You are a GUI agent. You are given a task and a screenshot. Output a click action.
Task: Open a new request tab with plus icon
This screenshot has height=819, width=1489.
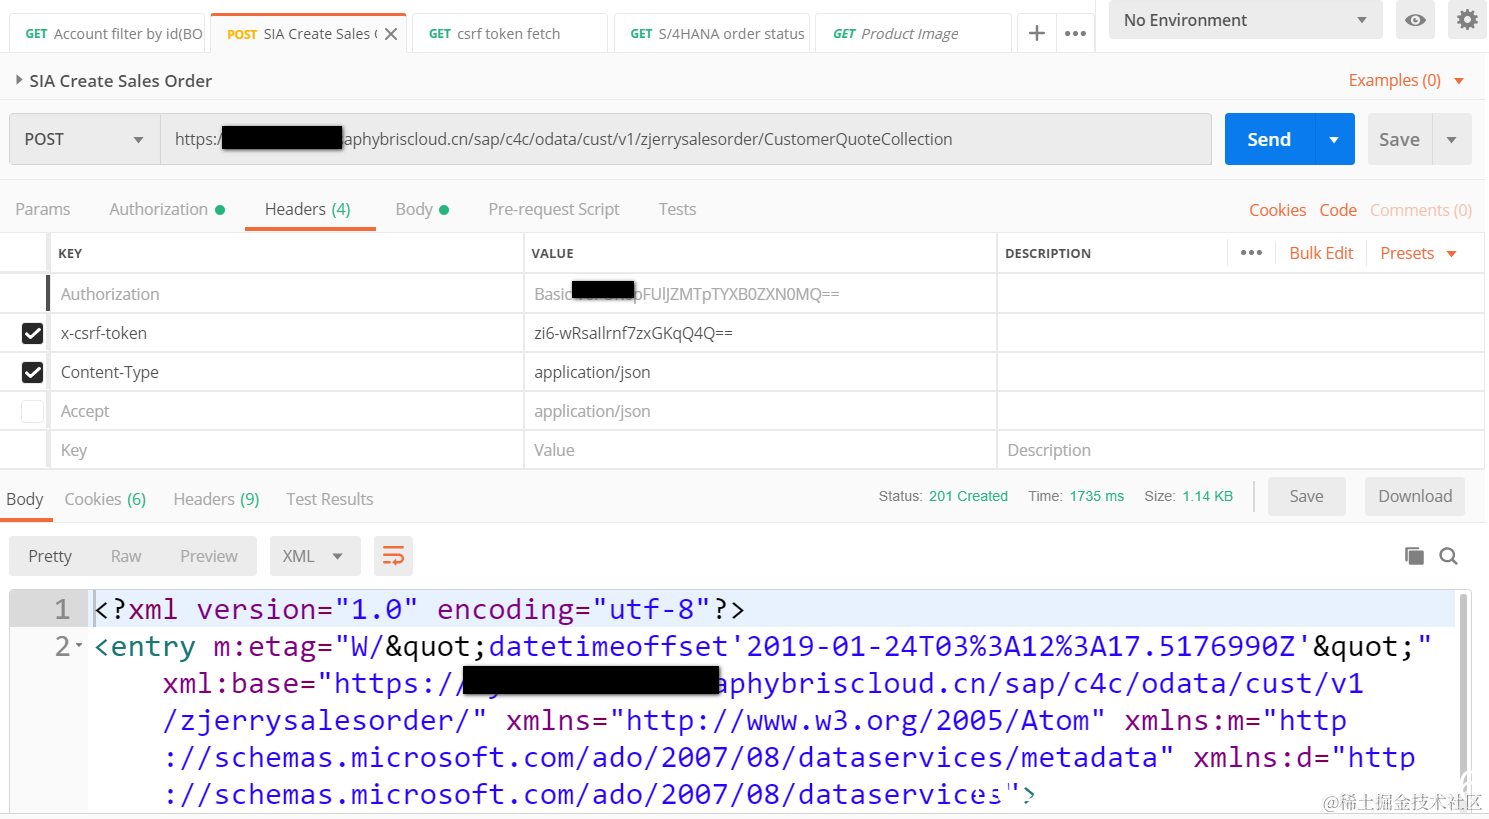pyautogui.click(x=1037, y=33)
